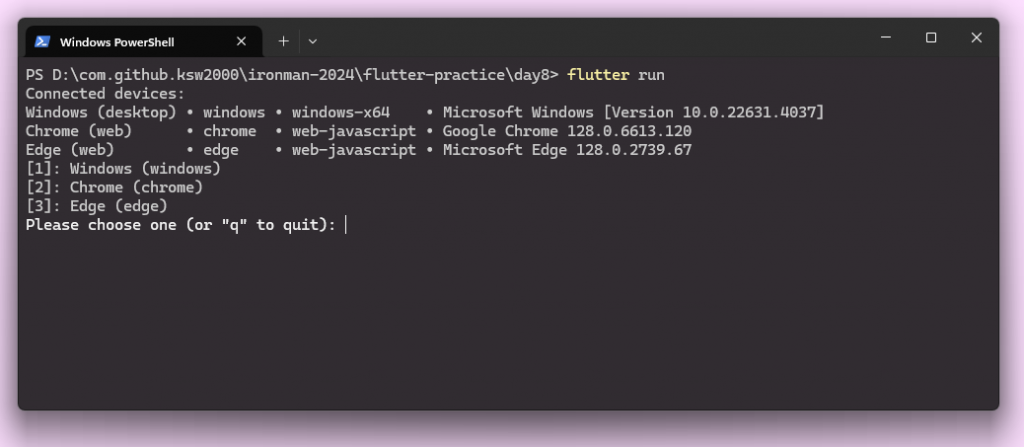Click the blank terminal area below the prompt

pos(509,320)
